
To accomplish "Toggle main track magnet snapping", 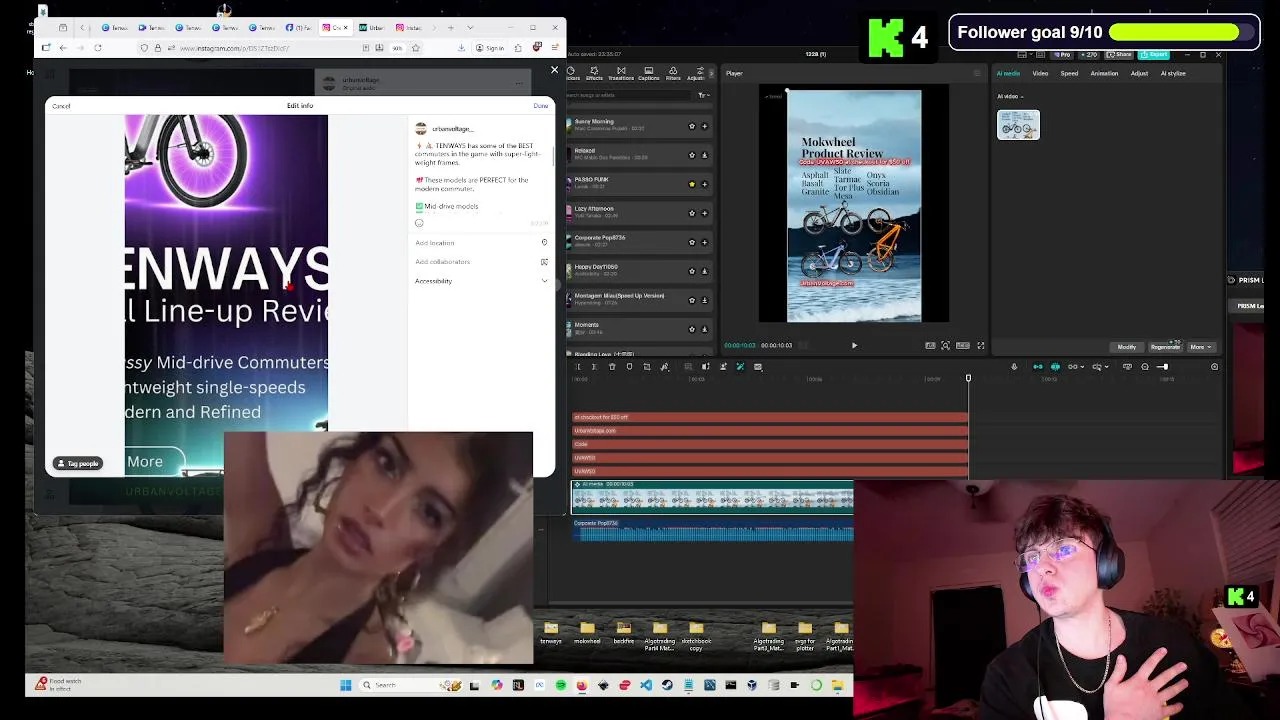I will [x=1037, y=367].
